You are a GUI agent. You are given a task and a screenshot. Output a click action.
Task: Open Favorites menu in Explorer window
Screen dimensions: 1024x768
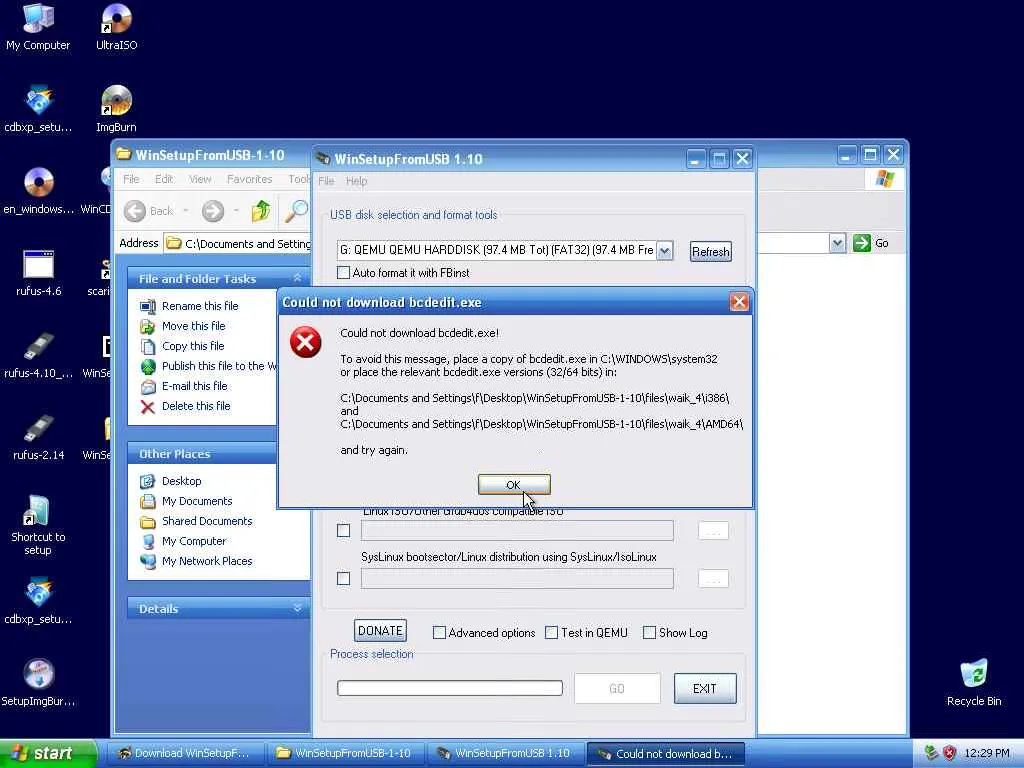click(249, 179)
